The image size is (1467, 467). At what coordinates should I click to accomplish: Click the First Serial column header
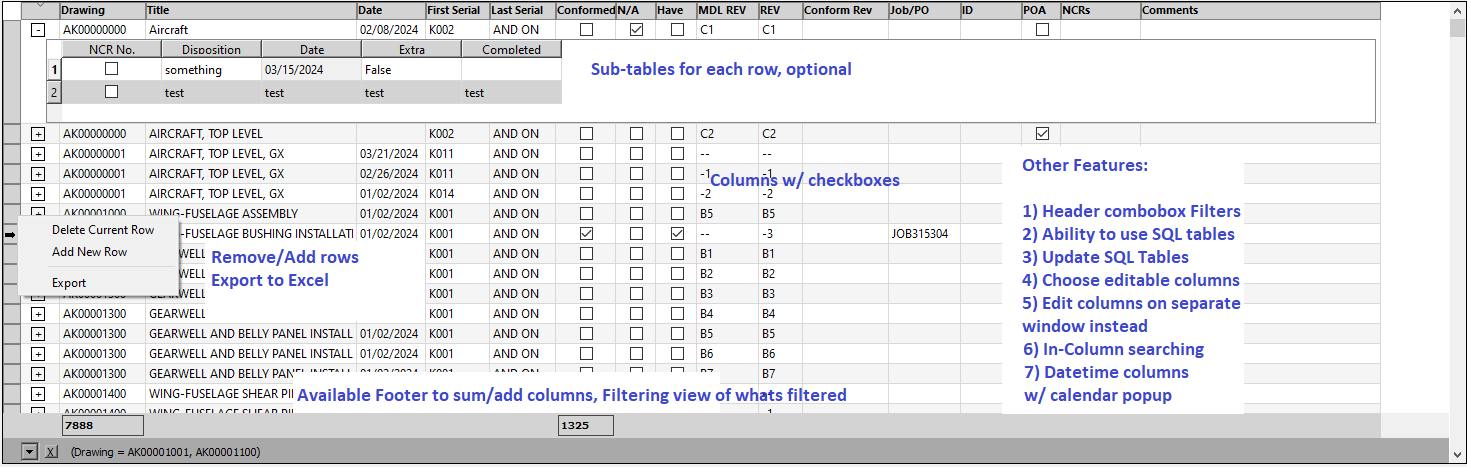pos(457,10)
